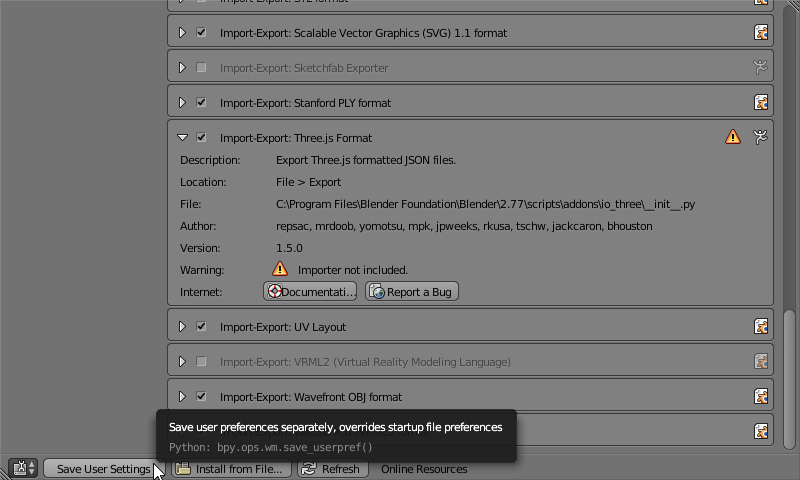This screenshot has width=800, height=480.
Task: Expand the Stanford PLY format details
Action: pos(182,103)
